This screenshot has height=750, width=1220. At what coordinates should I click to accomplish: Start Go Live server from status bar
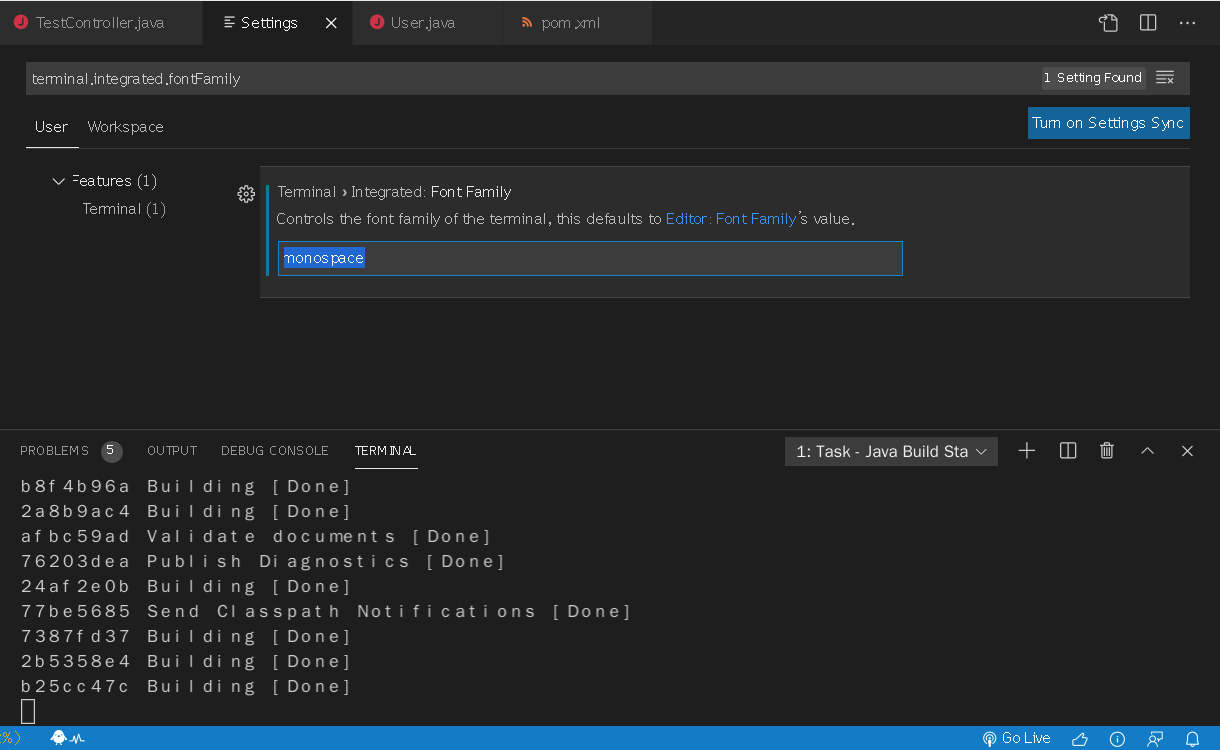(1016, 738)
